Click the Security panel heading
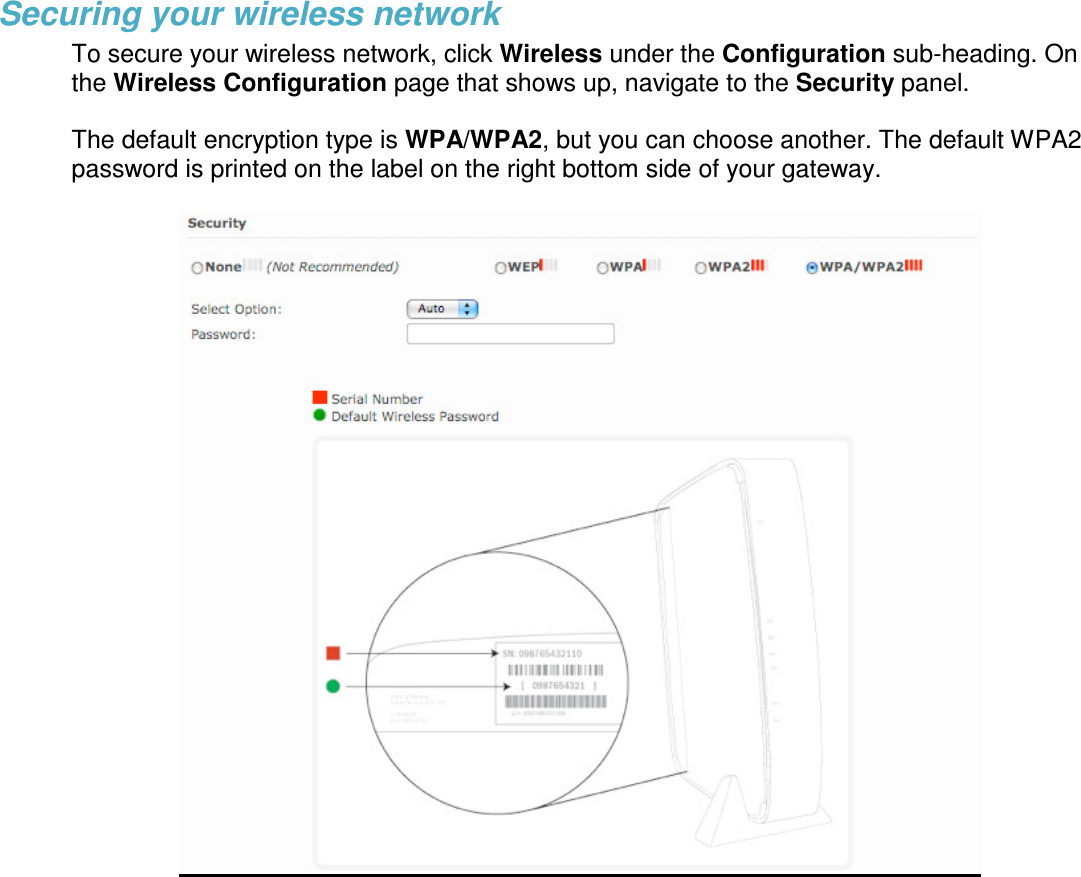The width and height of the screenshot is (1081, 877). pos(217,223)
